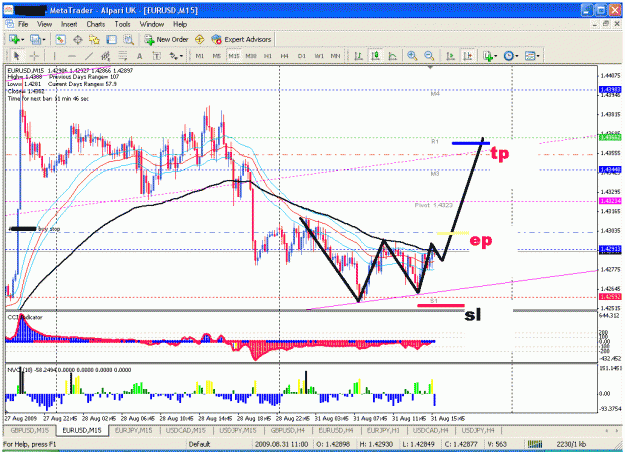Switch chart to M5 timeframe
Image resolution: width=625 pixels, height=452 pixels.
[216, 56]
